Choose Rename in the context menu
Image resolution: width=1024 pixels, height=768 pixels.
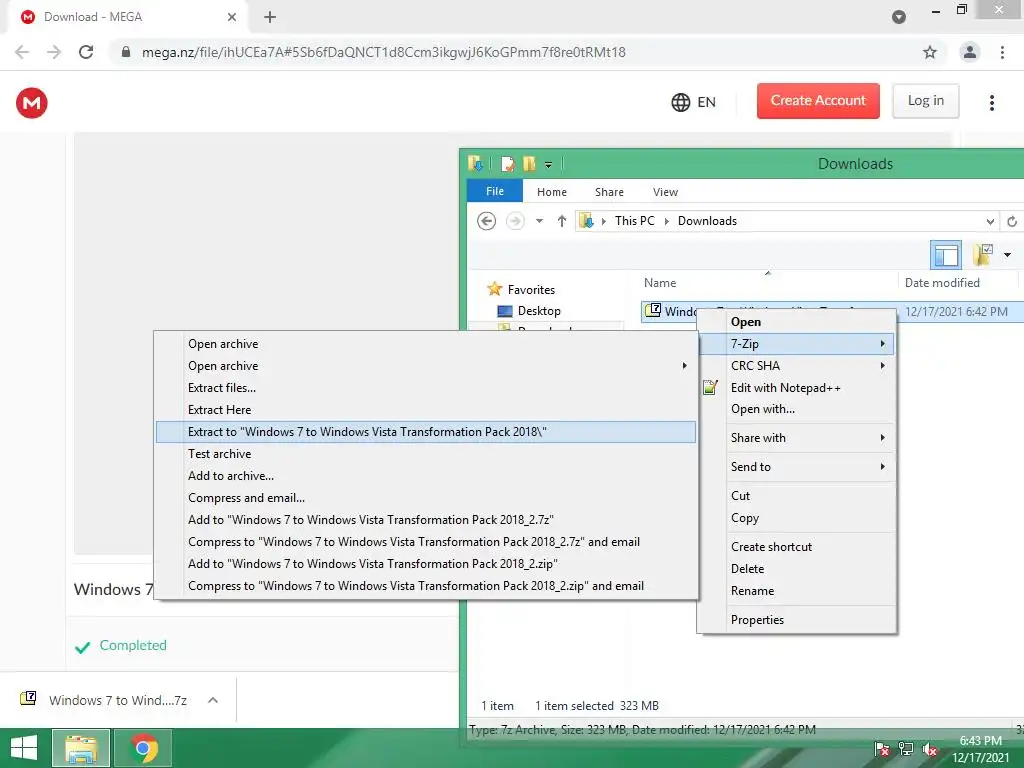[796, 591]
